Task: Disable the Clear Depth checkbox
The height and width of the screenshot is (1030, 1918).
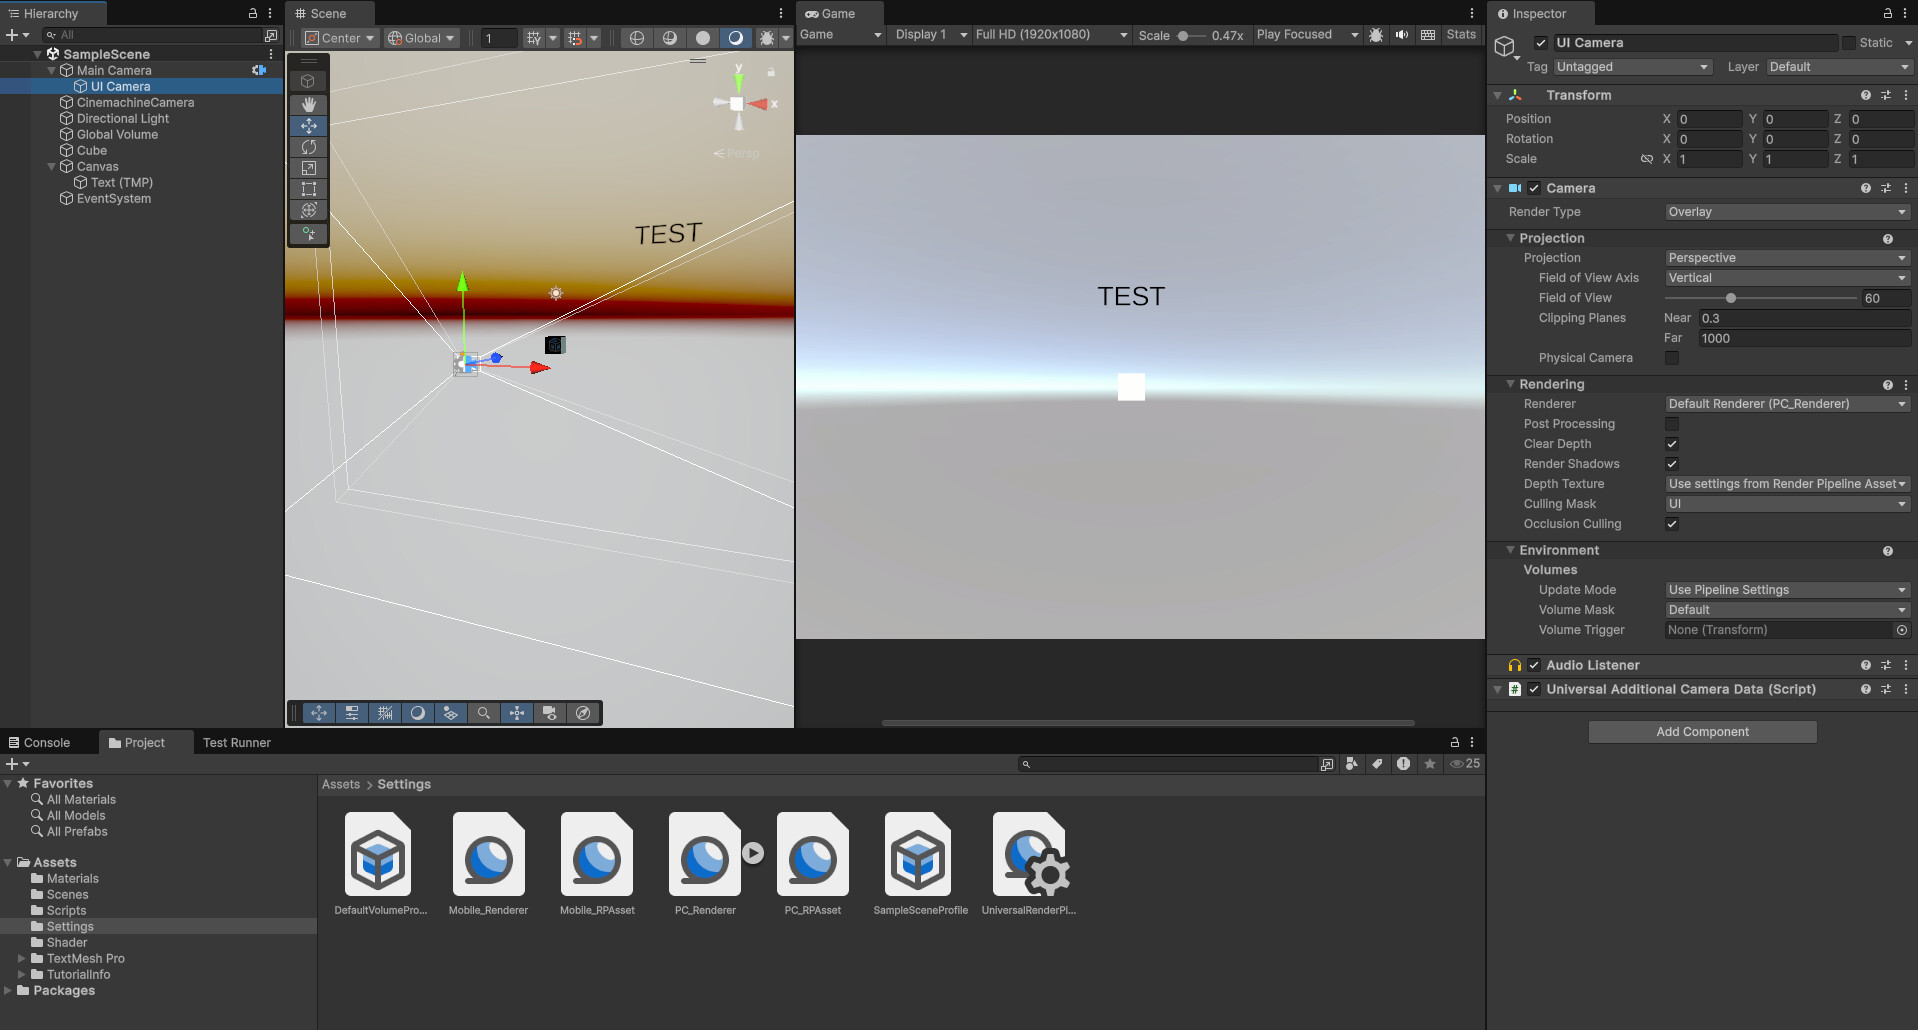Action: click(1671, 444)
